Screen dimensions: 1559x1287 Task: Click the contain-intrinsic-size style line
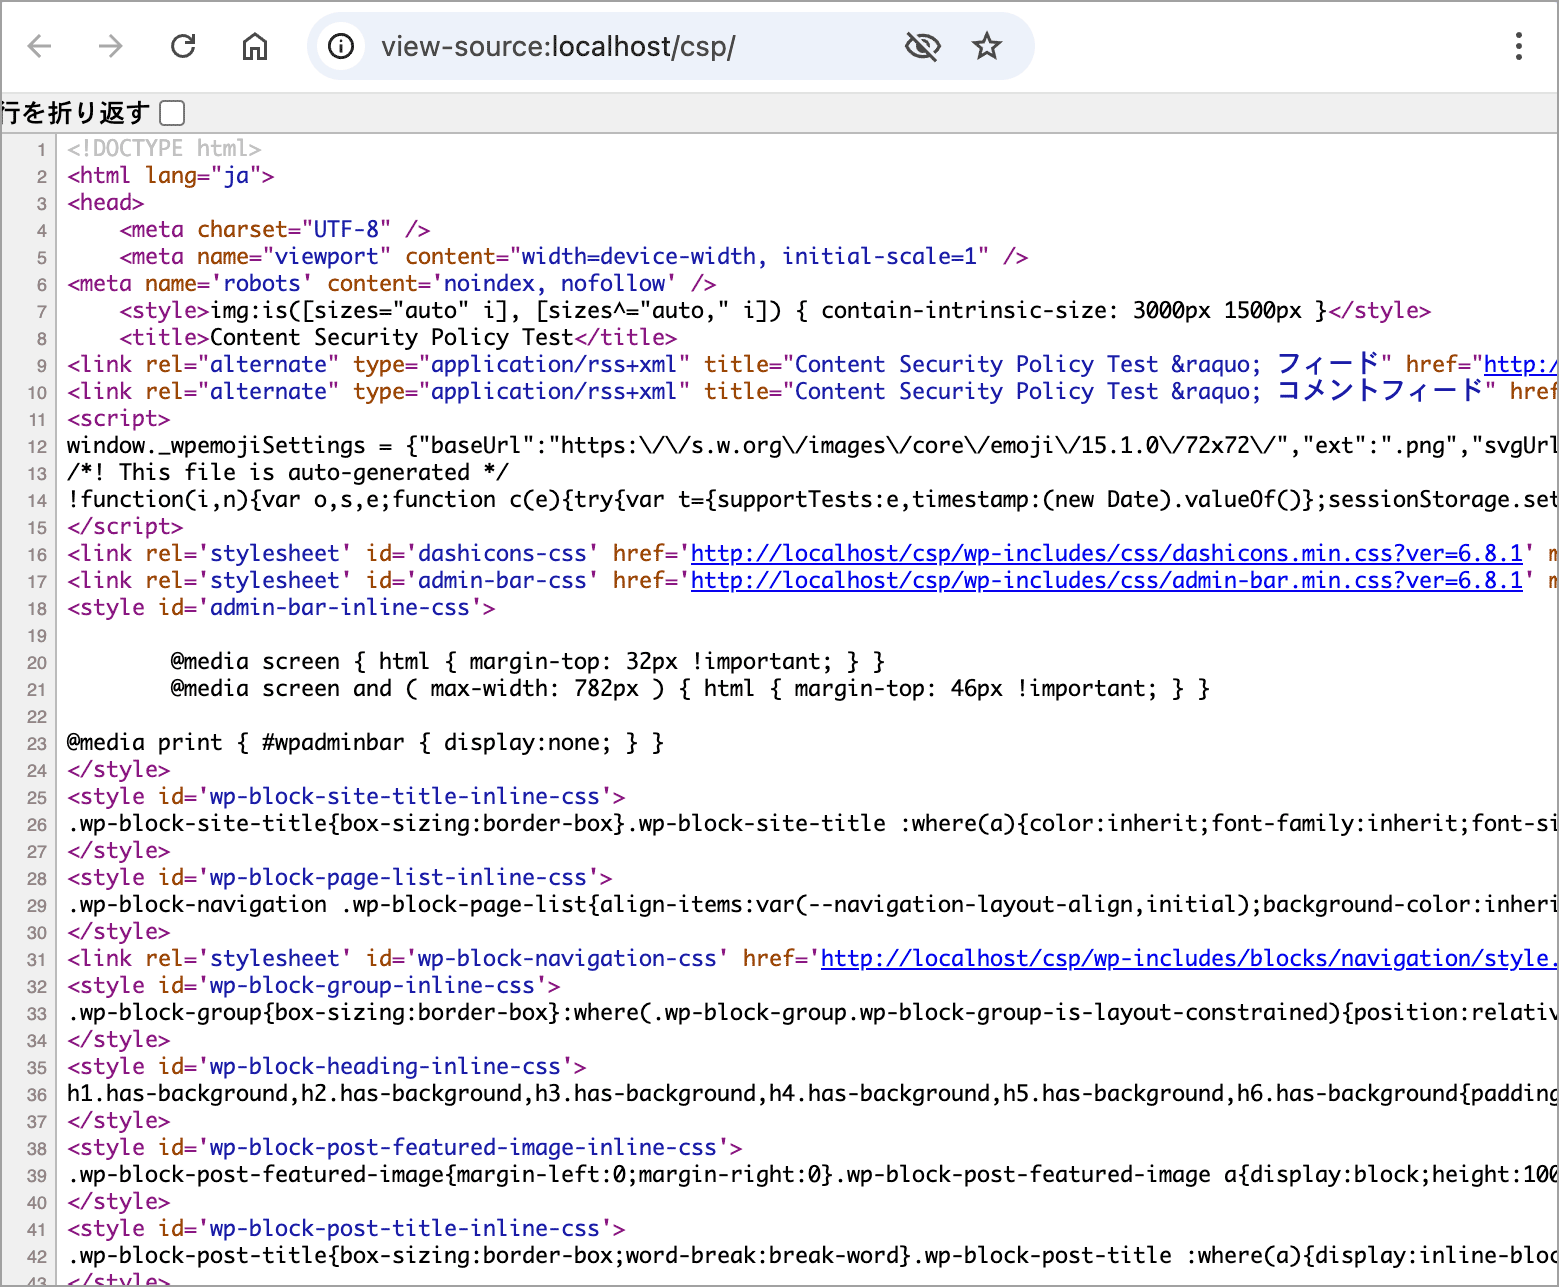(x=775, y=311)
